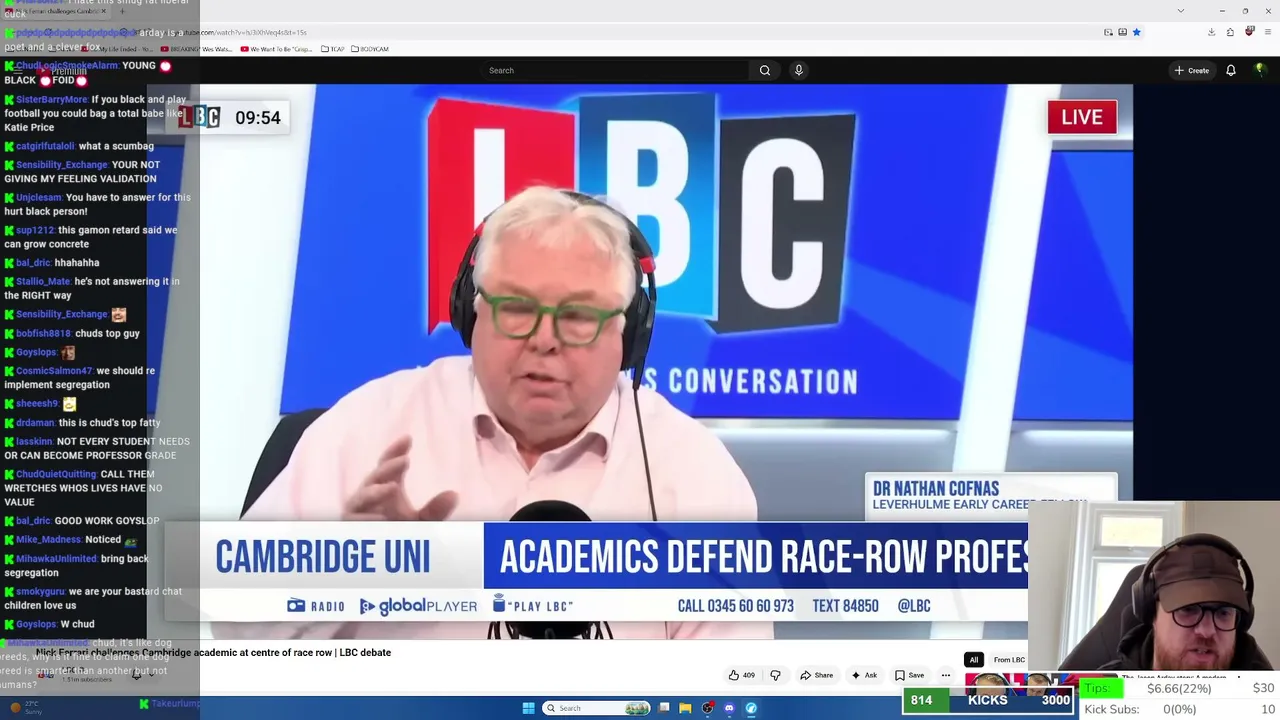The image size is (1280, 720).
Task: Start voice search with the microphone icon
Action: coord(798,70)
